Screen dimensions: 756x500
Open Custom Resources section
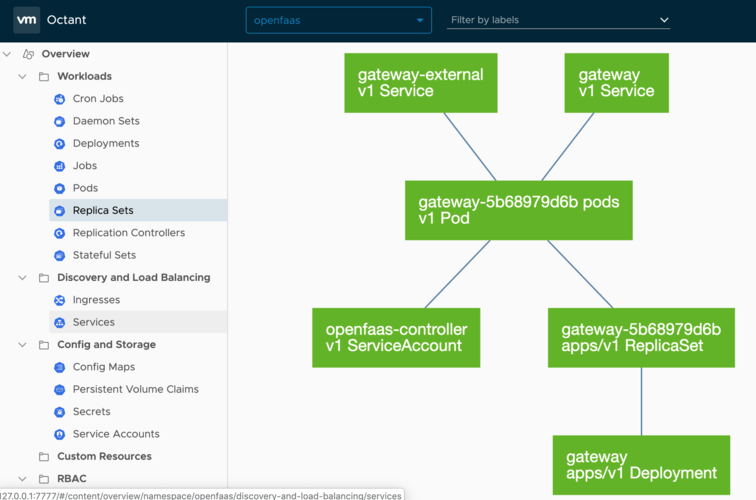[104, 457]
